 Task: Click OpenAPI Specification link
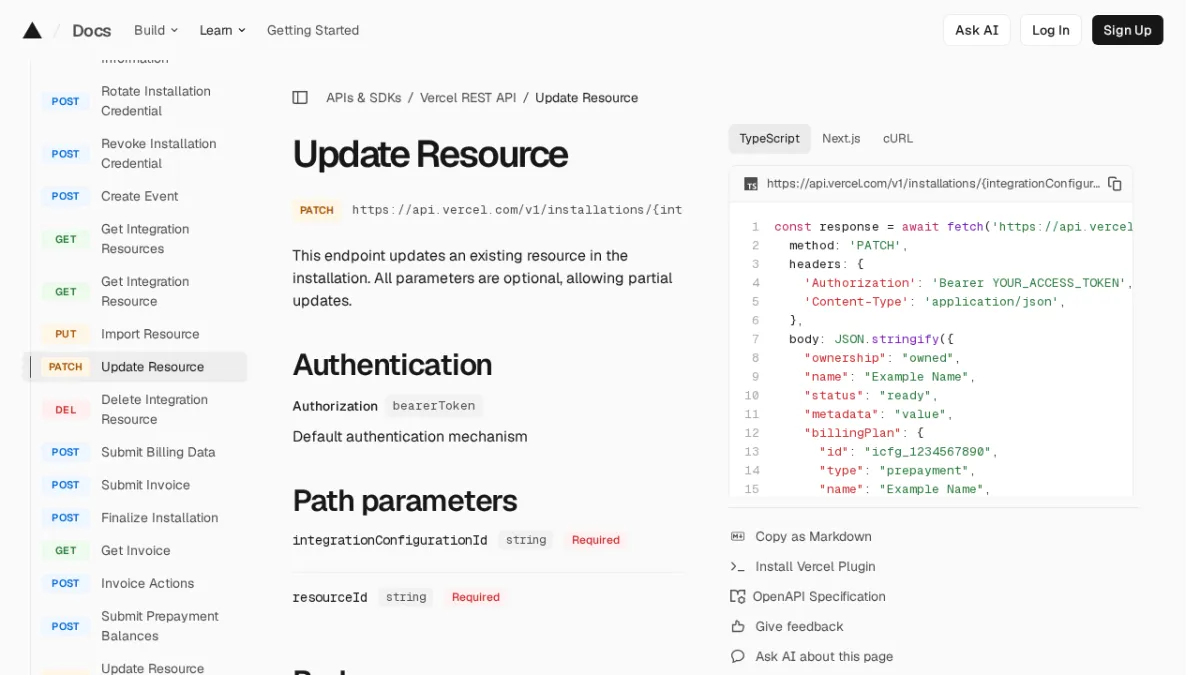click(x=819, y=597)
